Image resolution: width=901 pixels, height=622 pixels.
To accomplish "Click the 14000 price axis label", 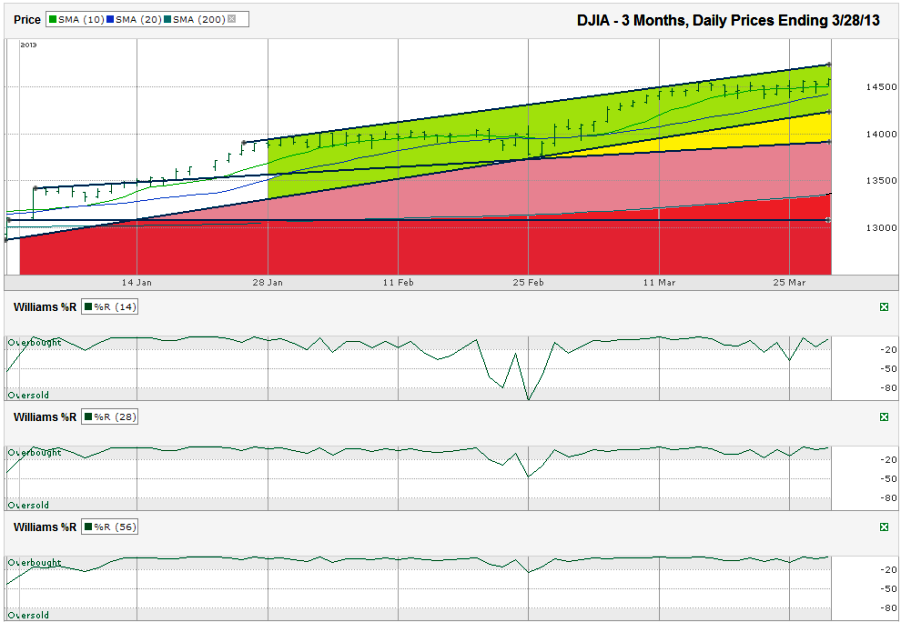I will (881, 134).
